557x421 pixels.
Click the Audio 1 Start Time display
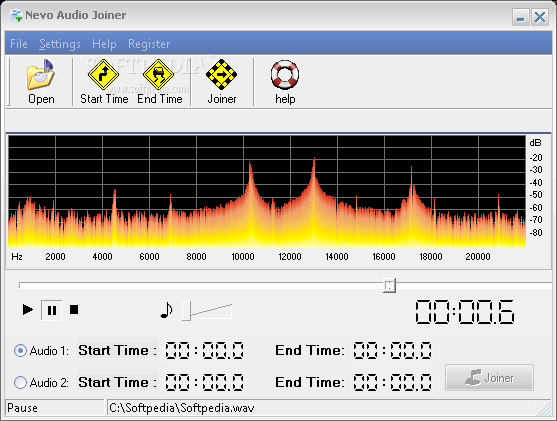click(x=205, y=350)
